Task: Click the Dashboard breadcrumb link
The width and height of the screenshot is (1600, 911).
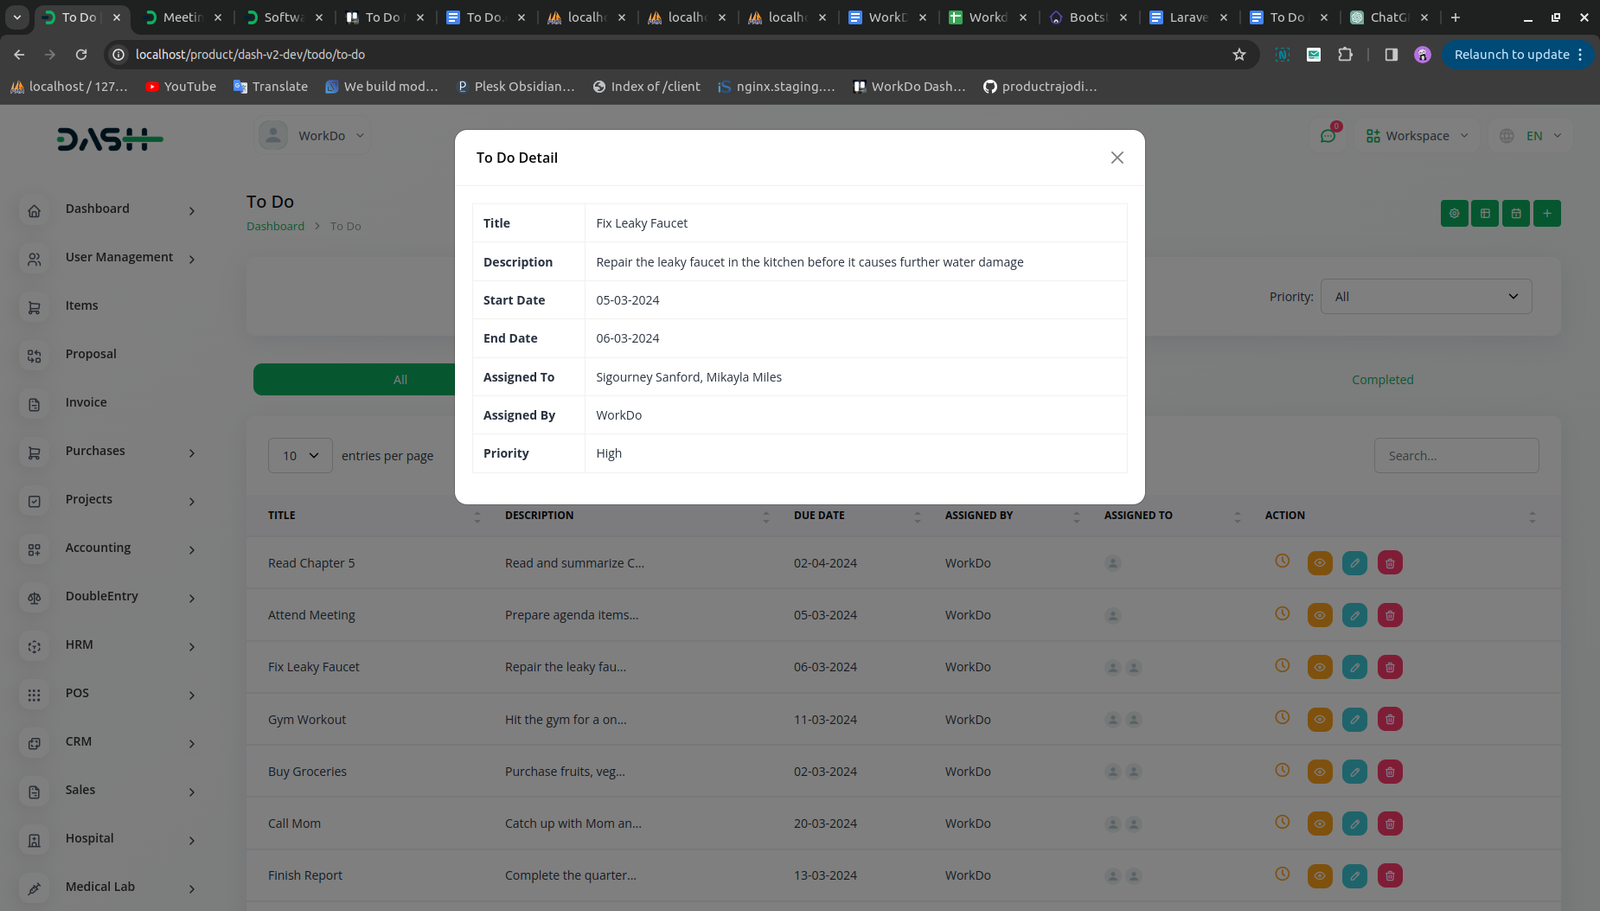Action: [x=275, y=227]
